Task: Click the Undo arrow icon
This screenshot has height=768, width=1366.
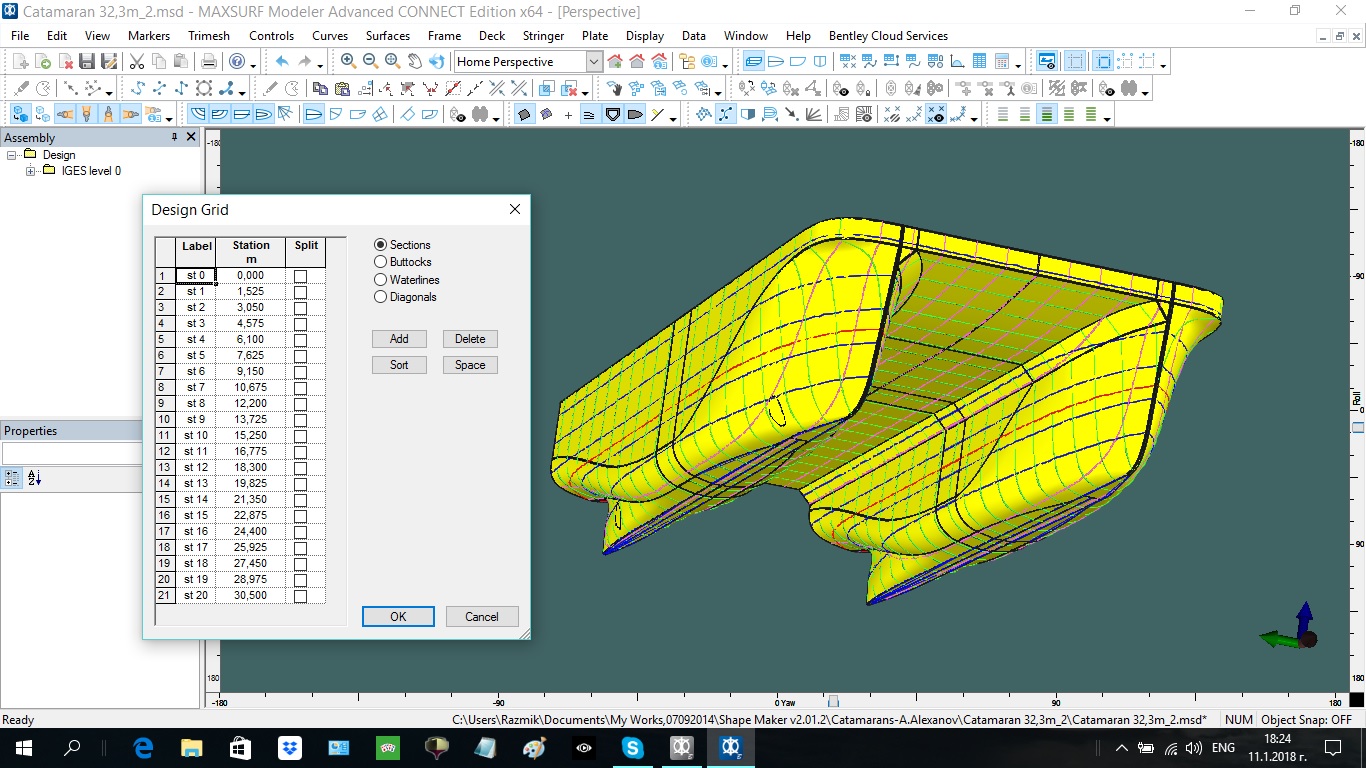Action: 282,61
